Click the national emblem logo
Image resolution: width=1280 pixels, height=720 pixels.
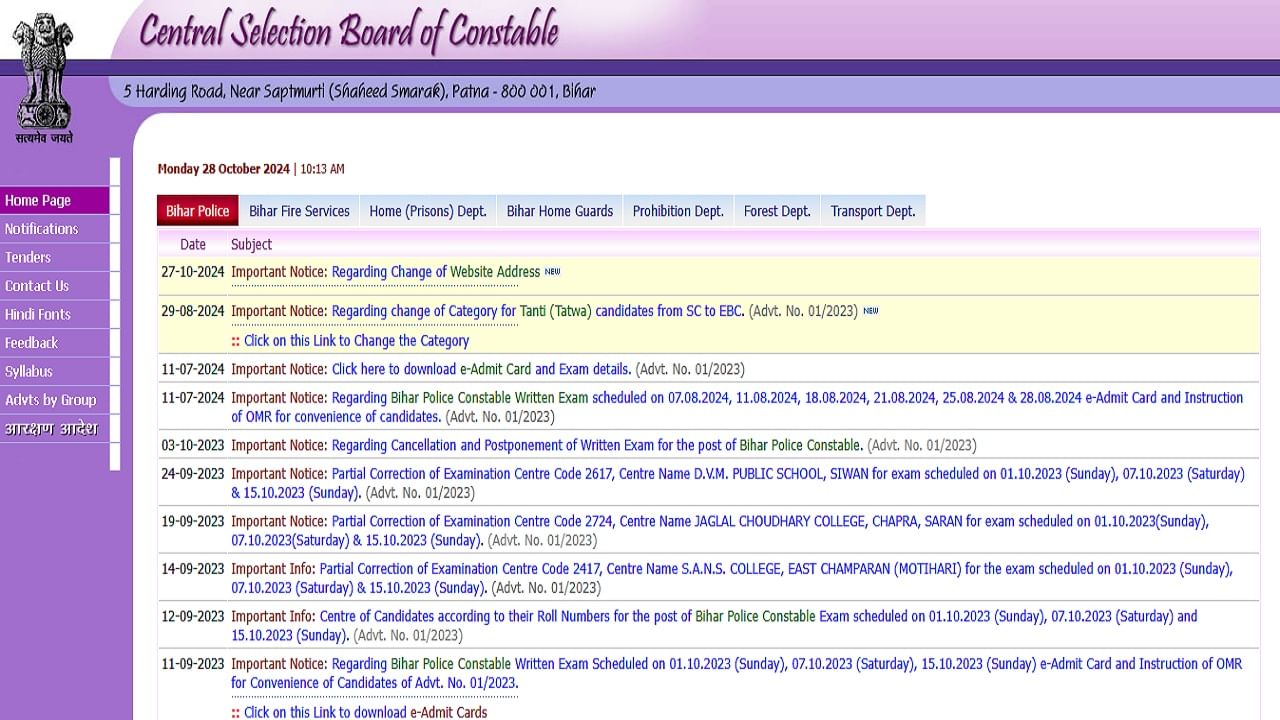(44, 78)
